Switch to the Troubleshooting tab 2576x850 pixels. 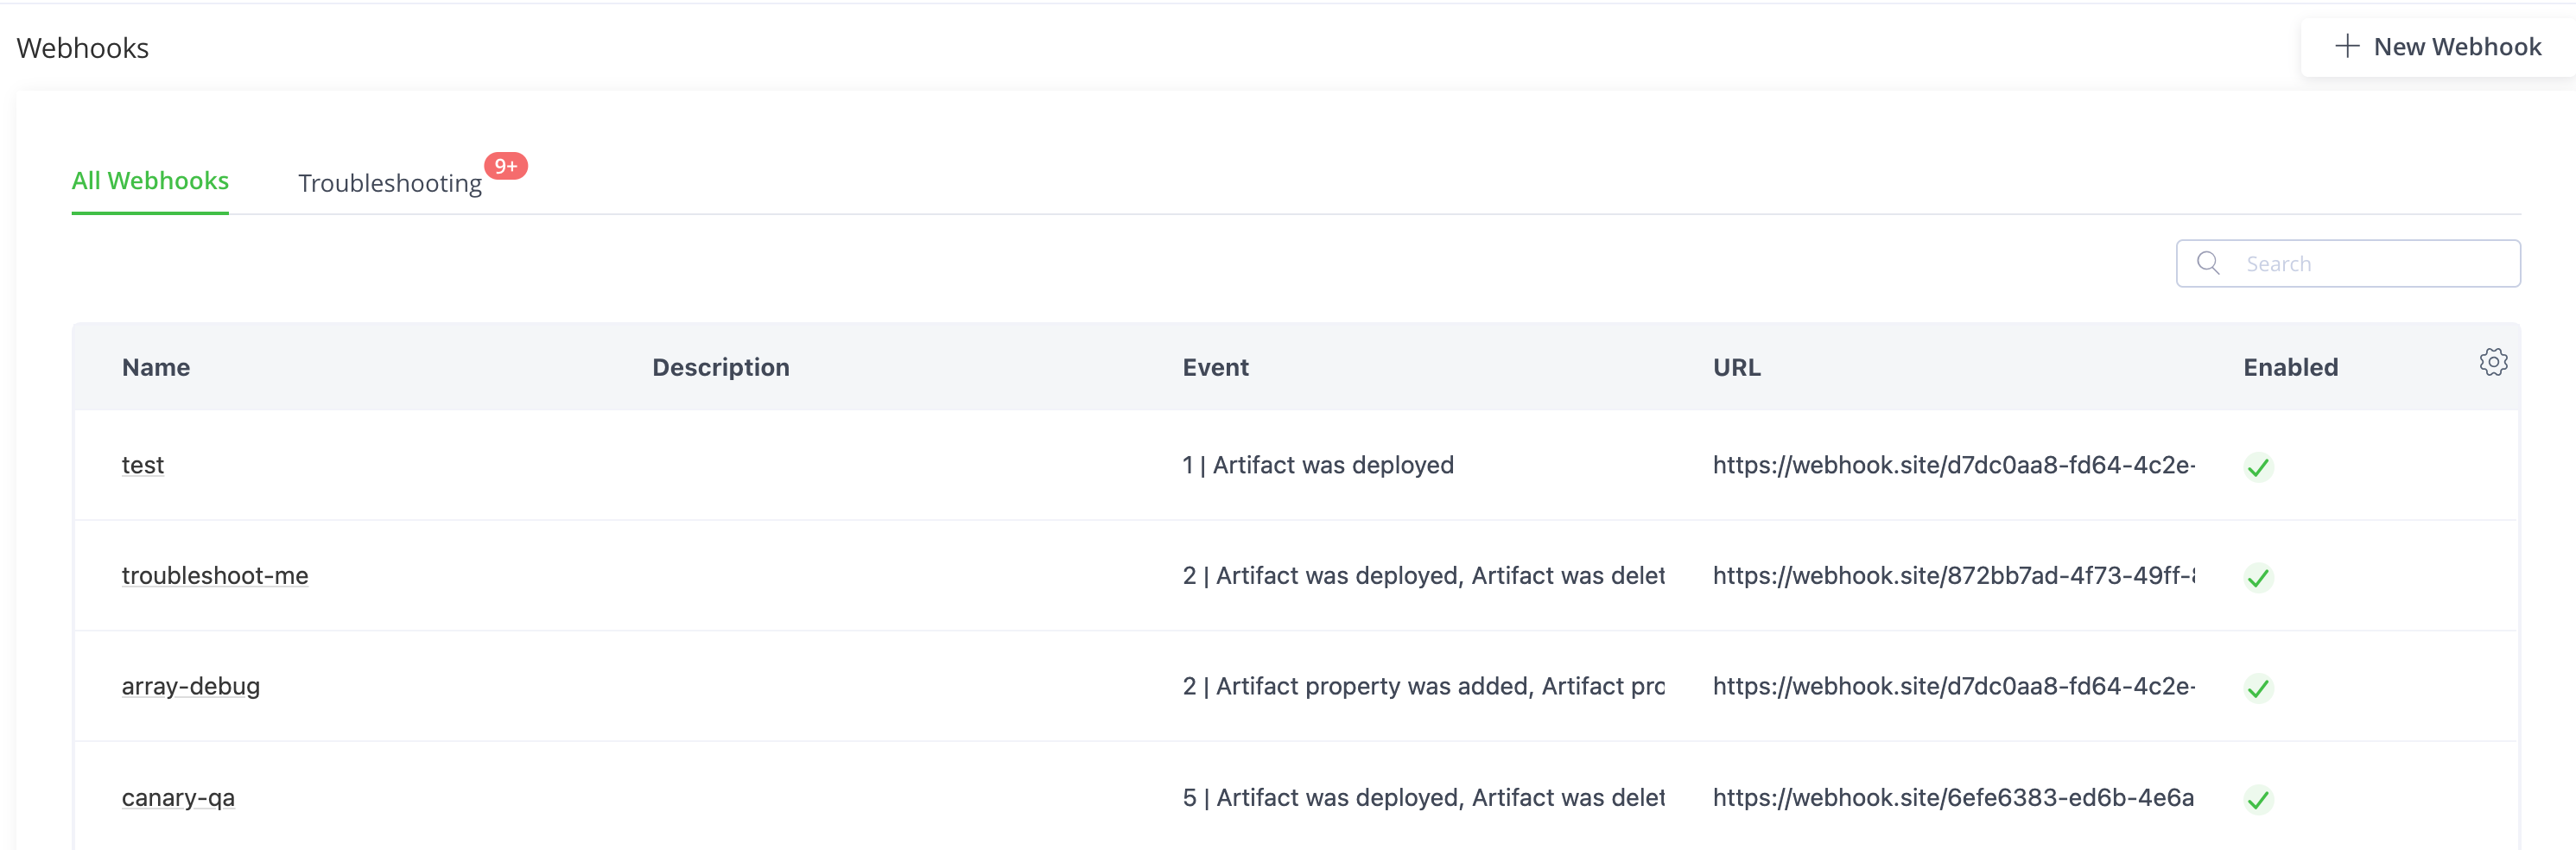[389, 183]
